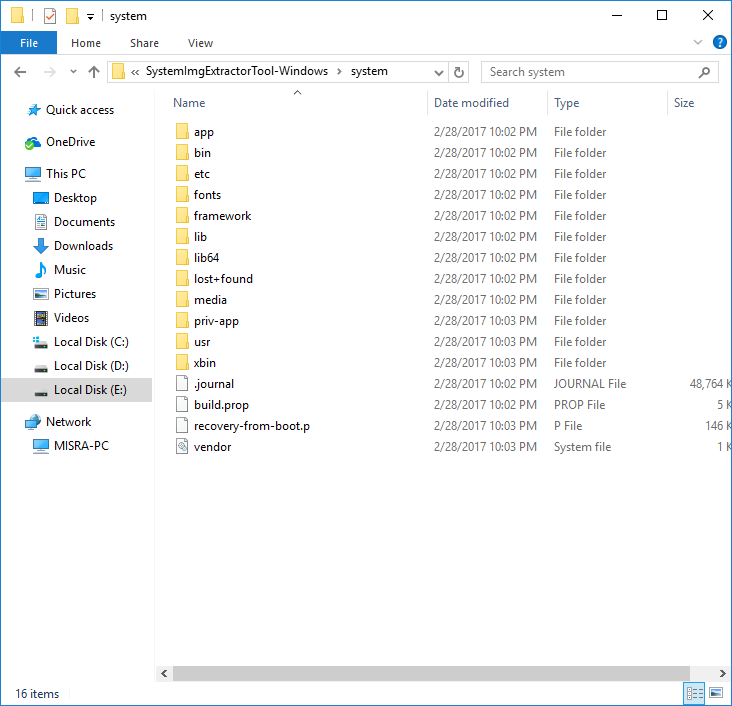Screen dimensions: 732x706
Task: Select the framework folder icon
Action: [x=182, y=216]
